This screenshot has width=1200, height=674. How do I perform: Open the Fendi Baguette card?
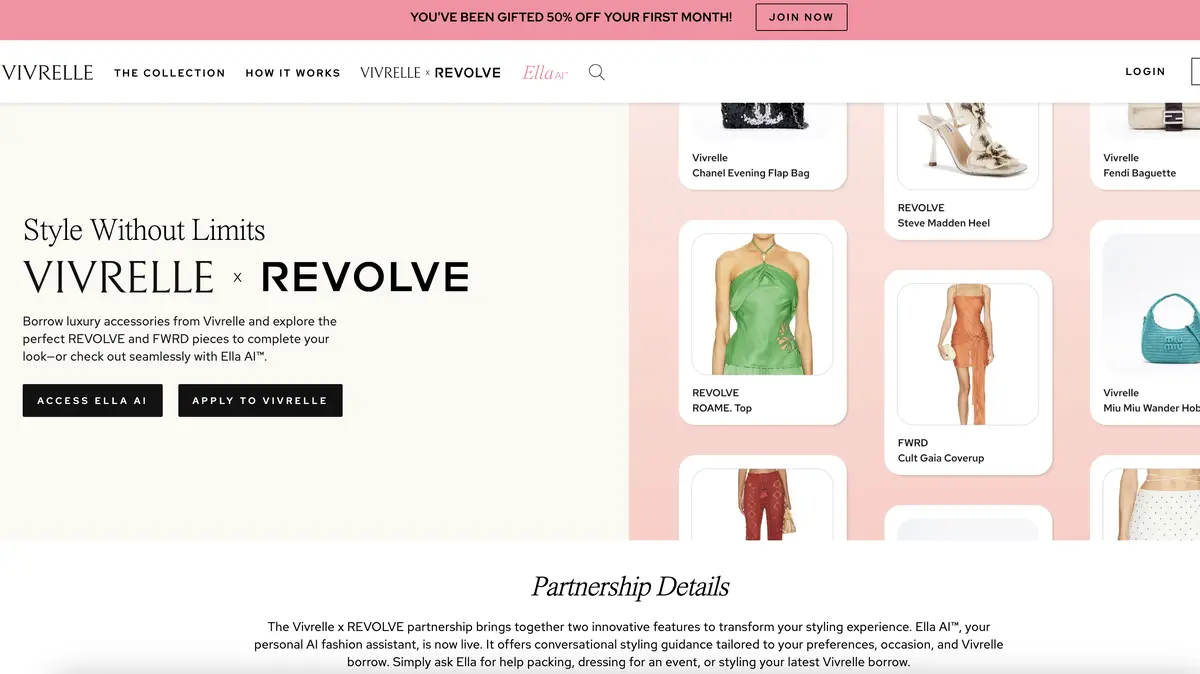(x=1145, y=145)
